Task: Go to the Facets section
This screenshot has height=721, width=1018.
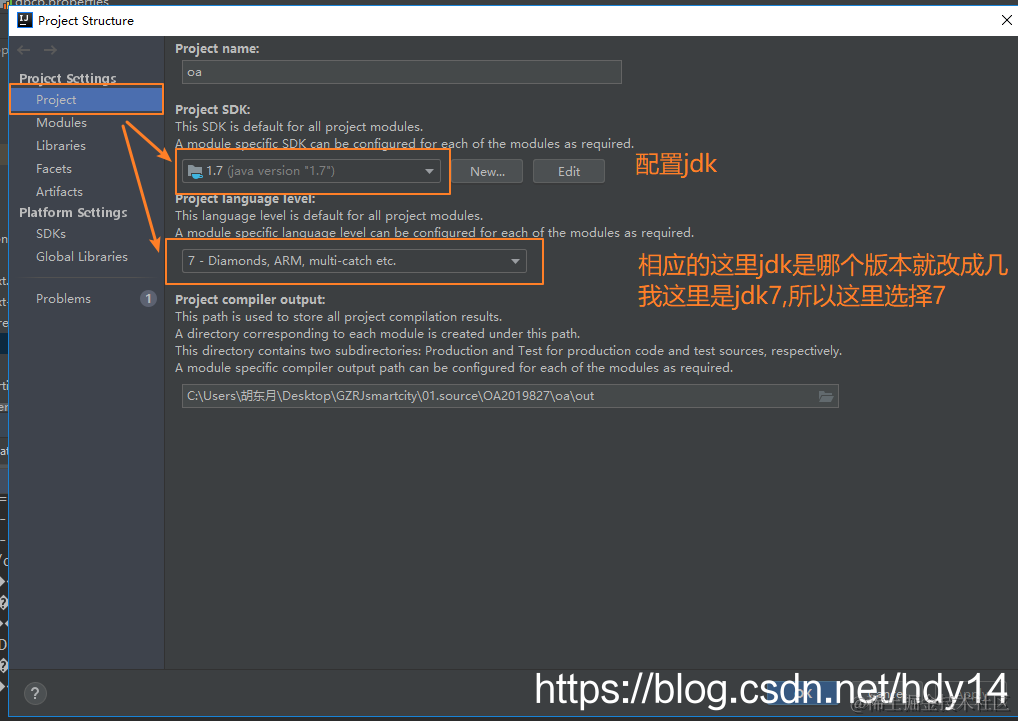Action: point(54,169)
